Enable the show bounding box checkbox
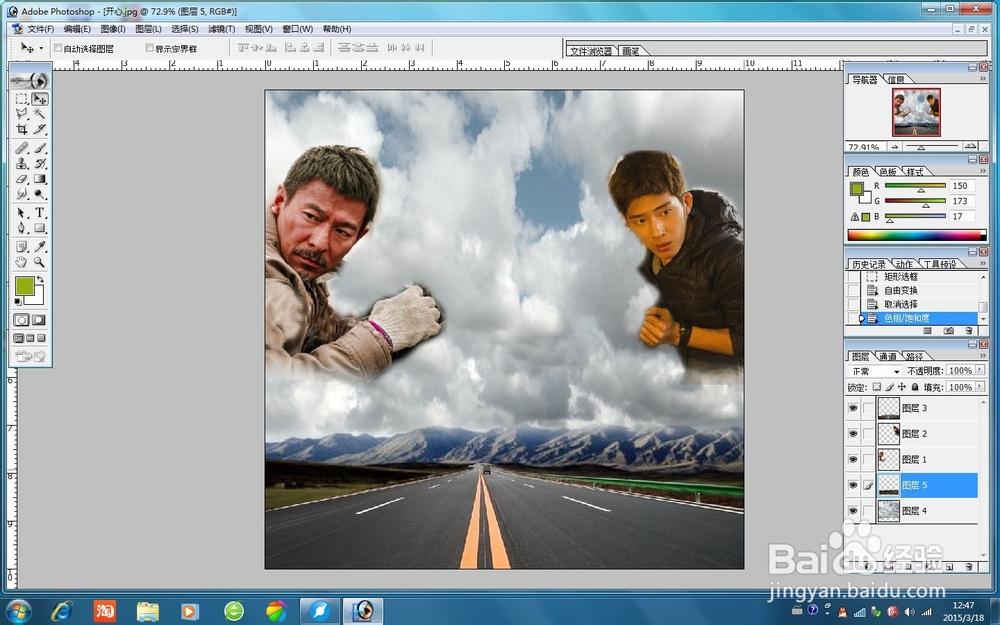This screenshot has width=1000, height=625. 150,48
